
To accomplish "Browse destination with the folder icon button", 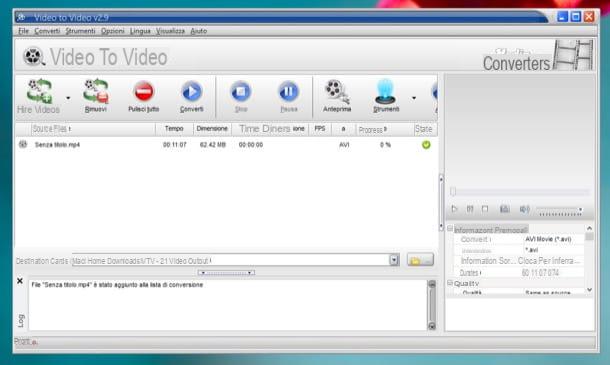I will 420,260.
